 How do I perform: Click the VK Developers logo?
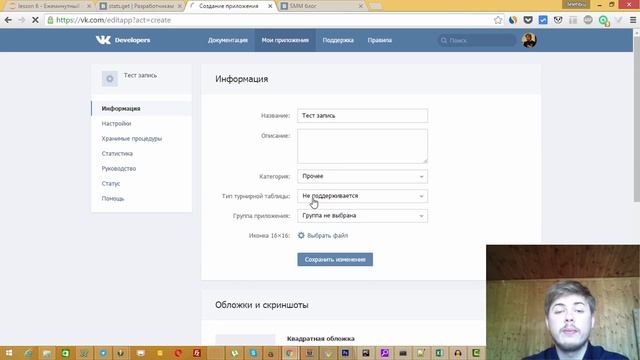click(x=123, y=40)
